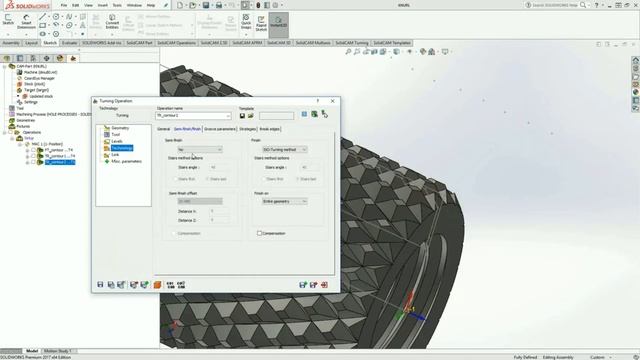Image resolution: width=640 pixels, height=360 pixels.
Task: Expand the FT_contour operation node
Action: tap(27, 150)
